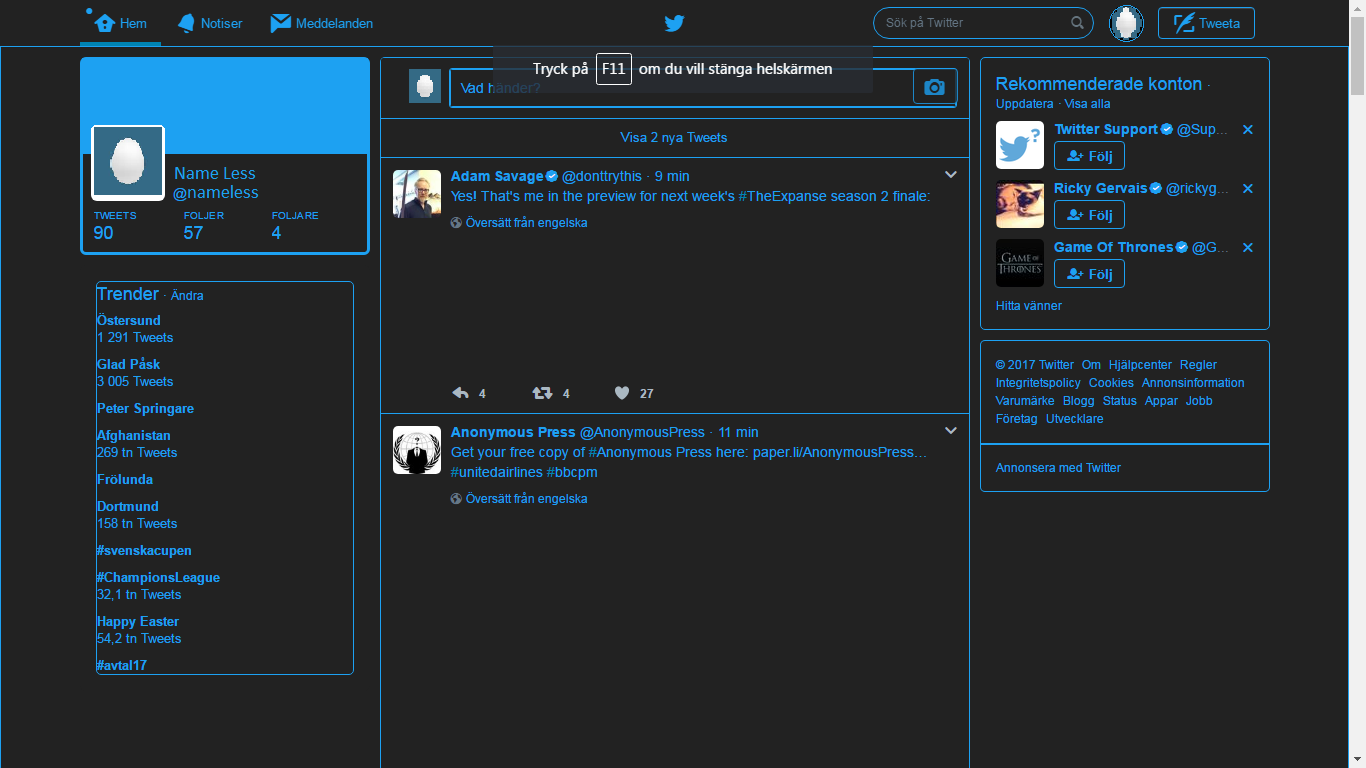Screen dimensions: 1366x768
Task: Open Twitter Support avatar icon
Action: pos(1020,145)
